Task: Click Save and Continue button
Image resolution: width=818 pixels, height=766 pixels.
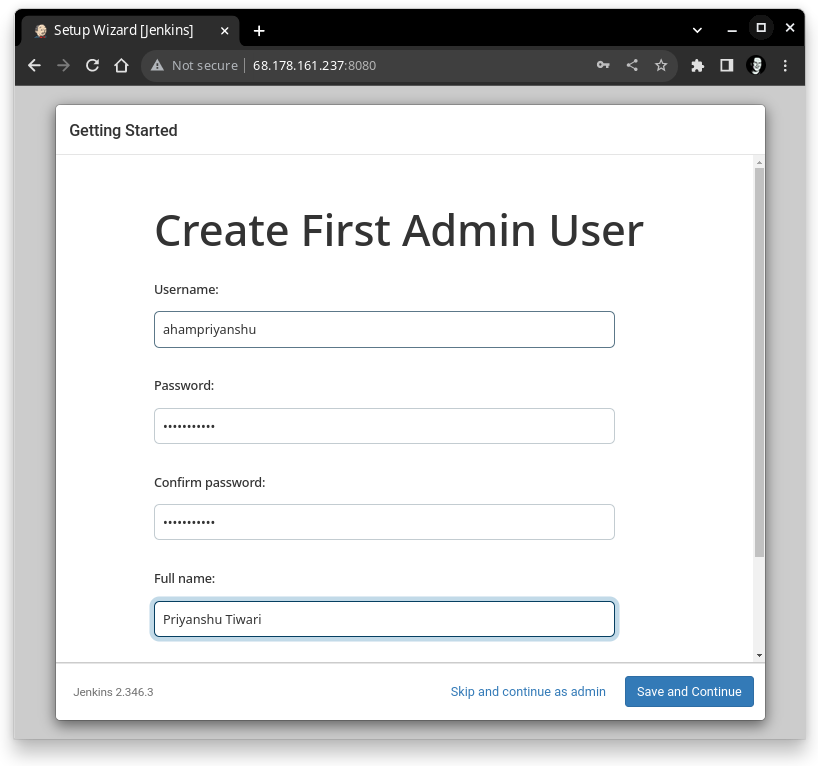Action: (x=689, y=691)
